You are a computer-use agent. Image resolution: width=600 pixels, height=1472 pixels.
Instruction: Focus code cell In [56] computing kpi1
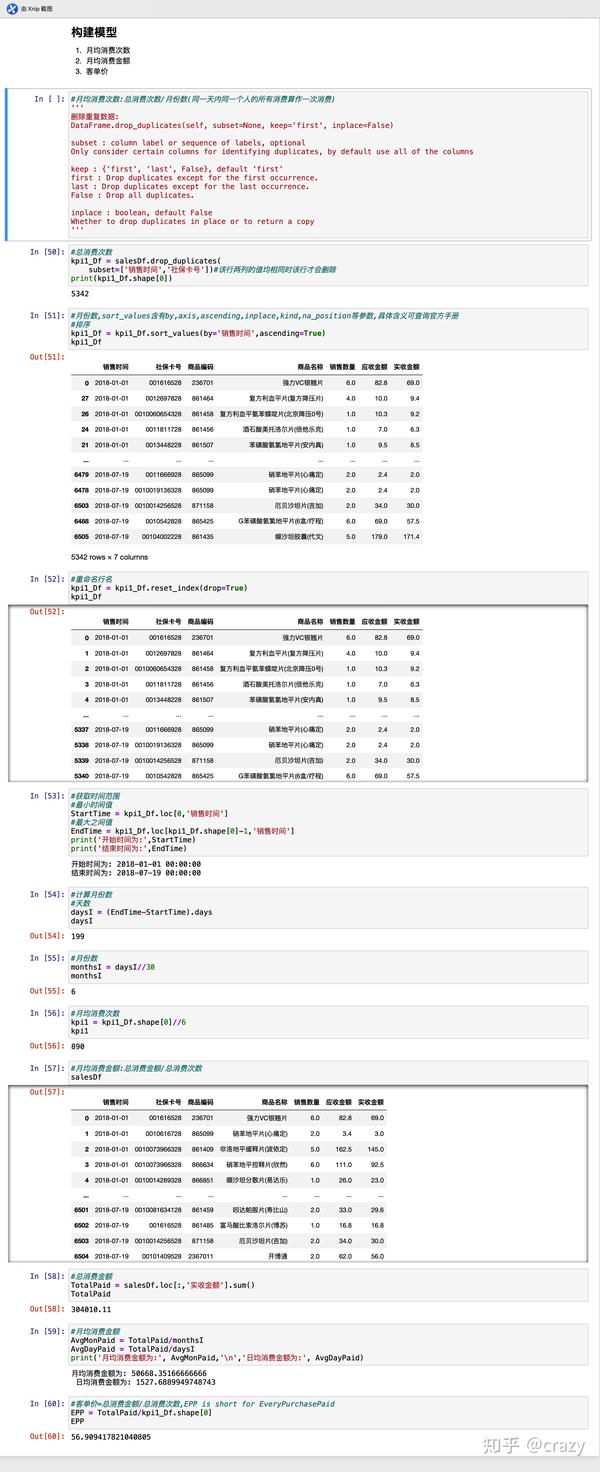click(329, 1021)
